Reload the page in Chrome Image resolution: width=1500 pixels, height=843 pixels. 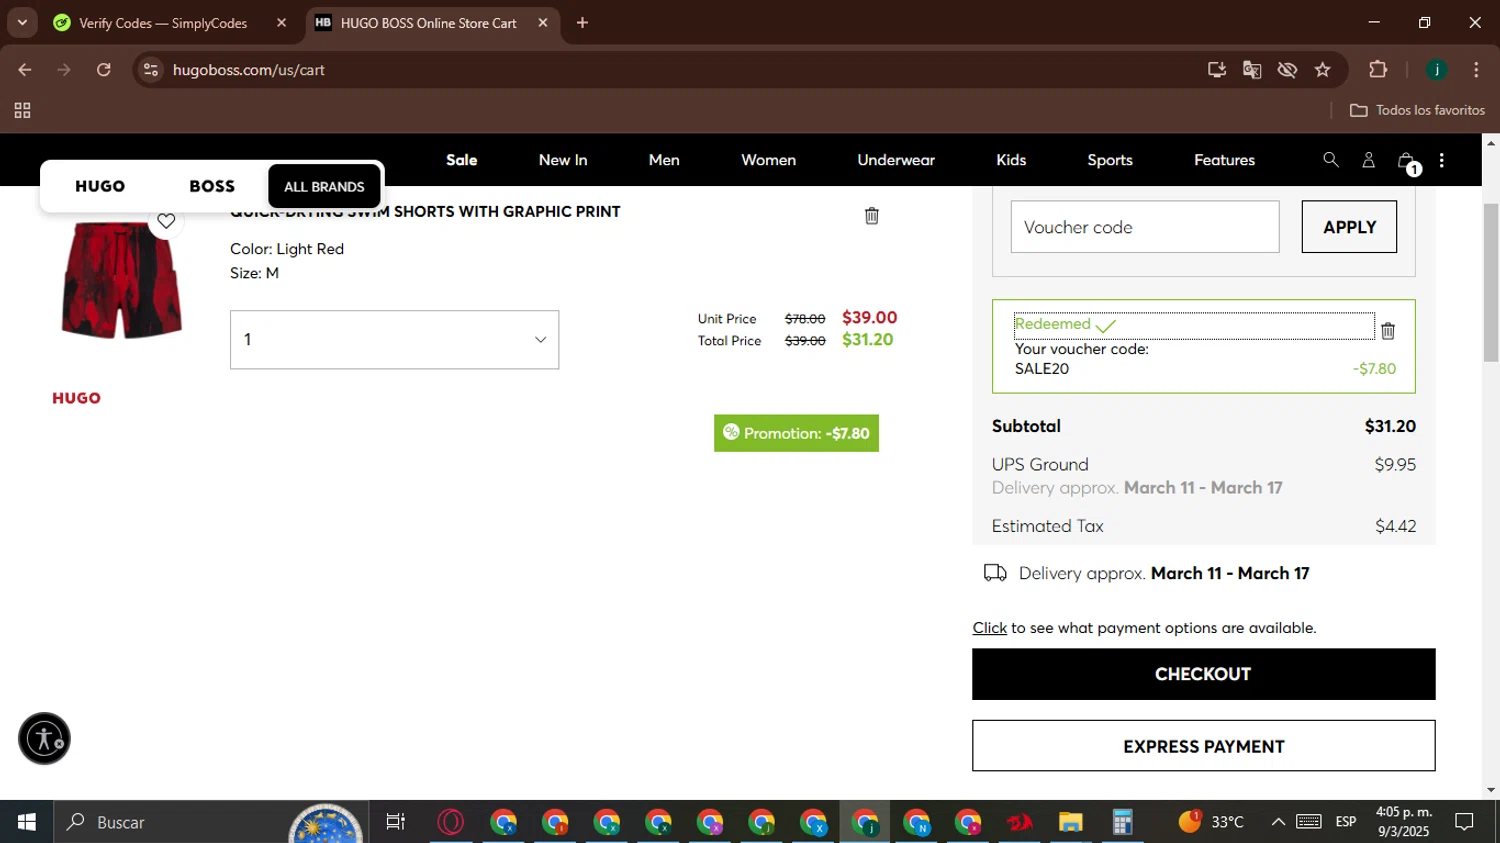[104, 70]
